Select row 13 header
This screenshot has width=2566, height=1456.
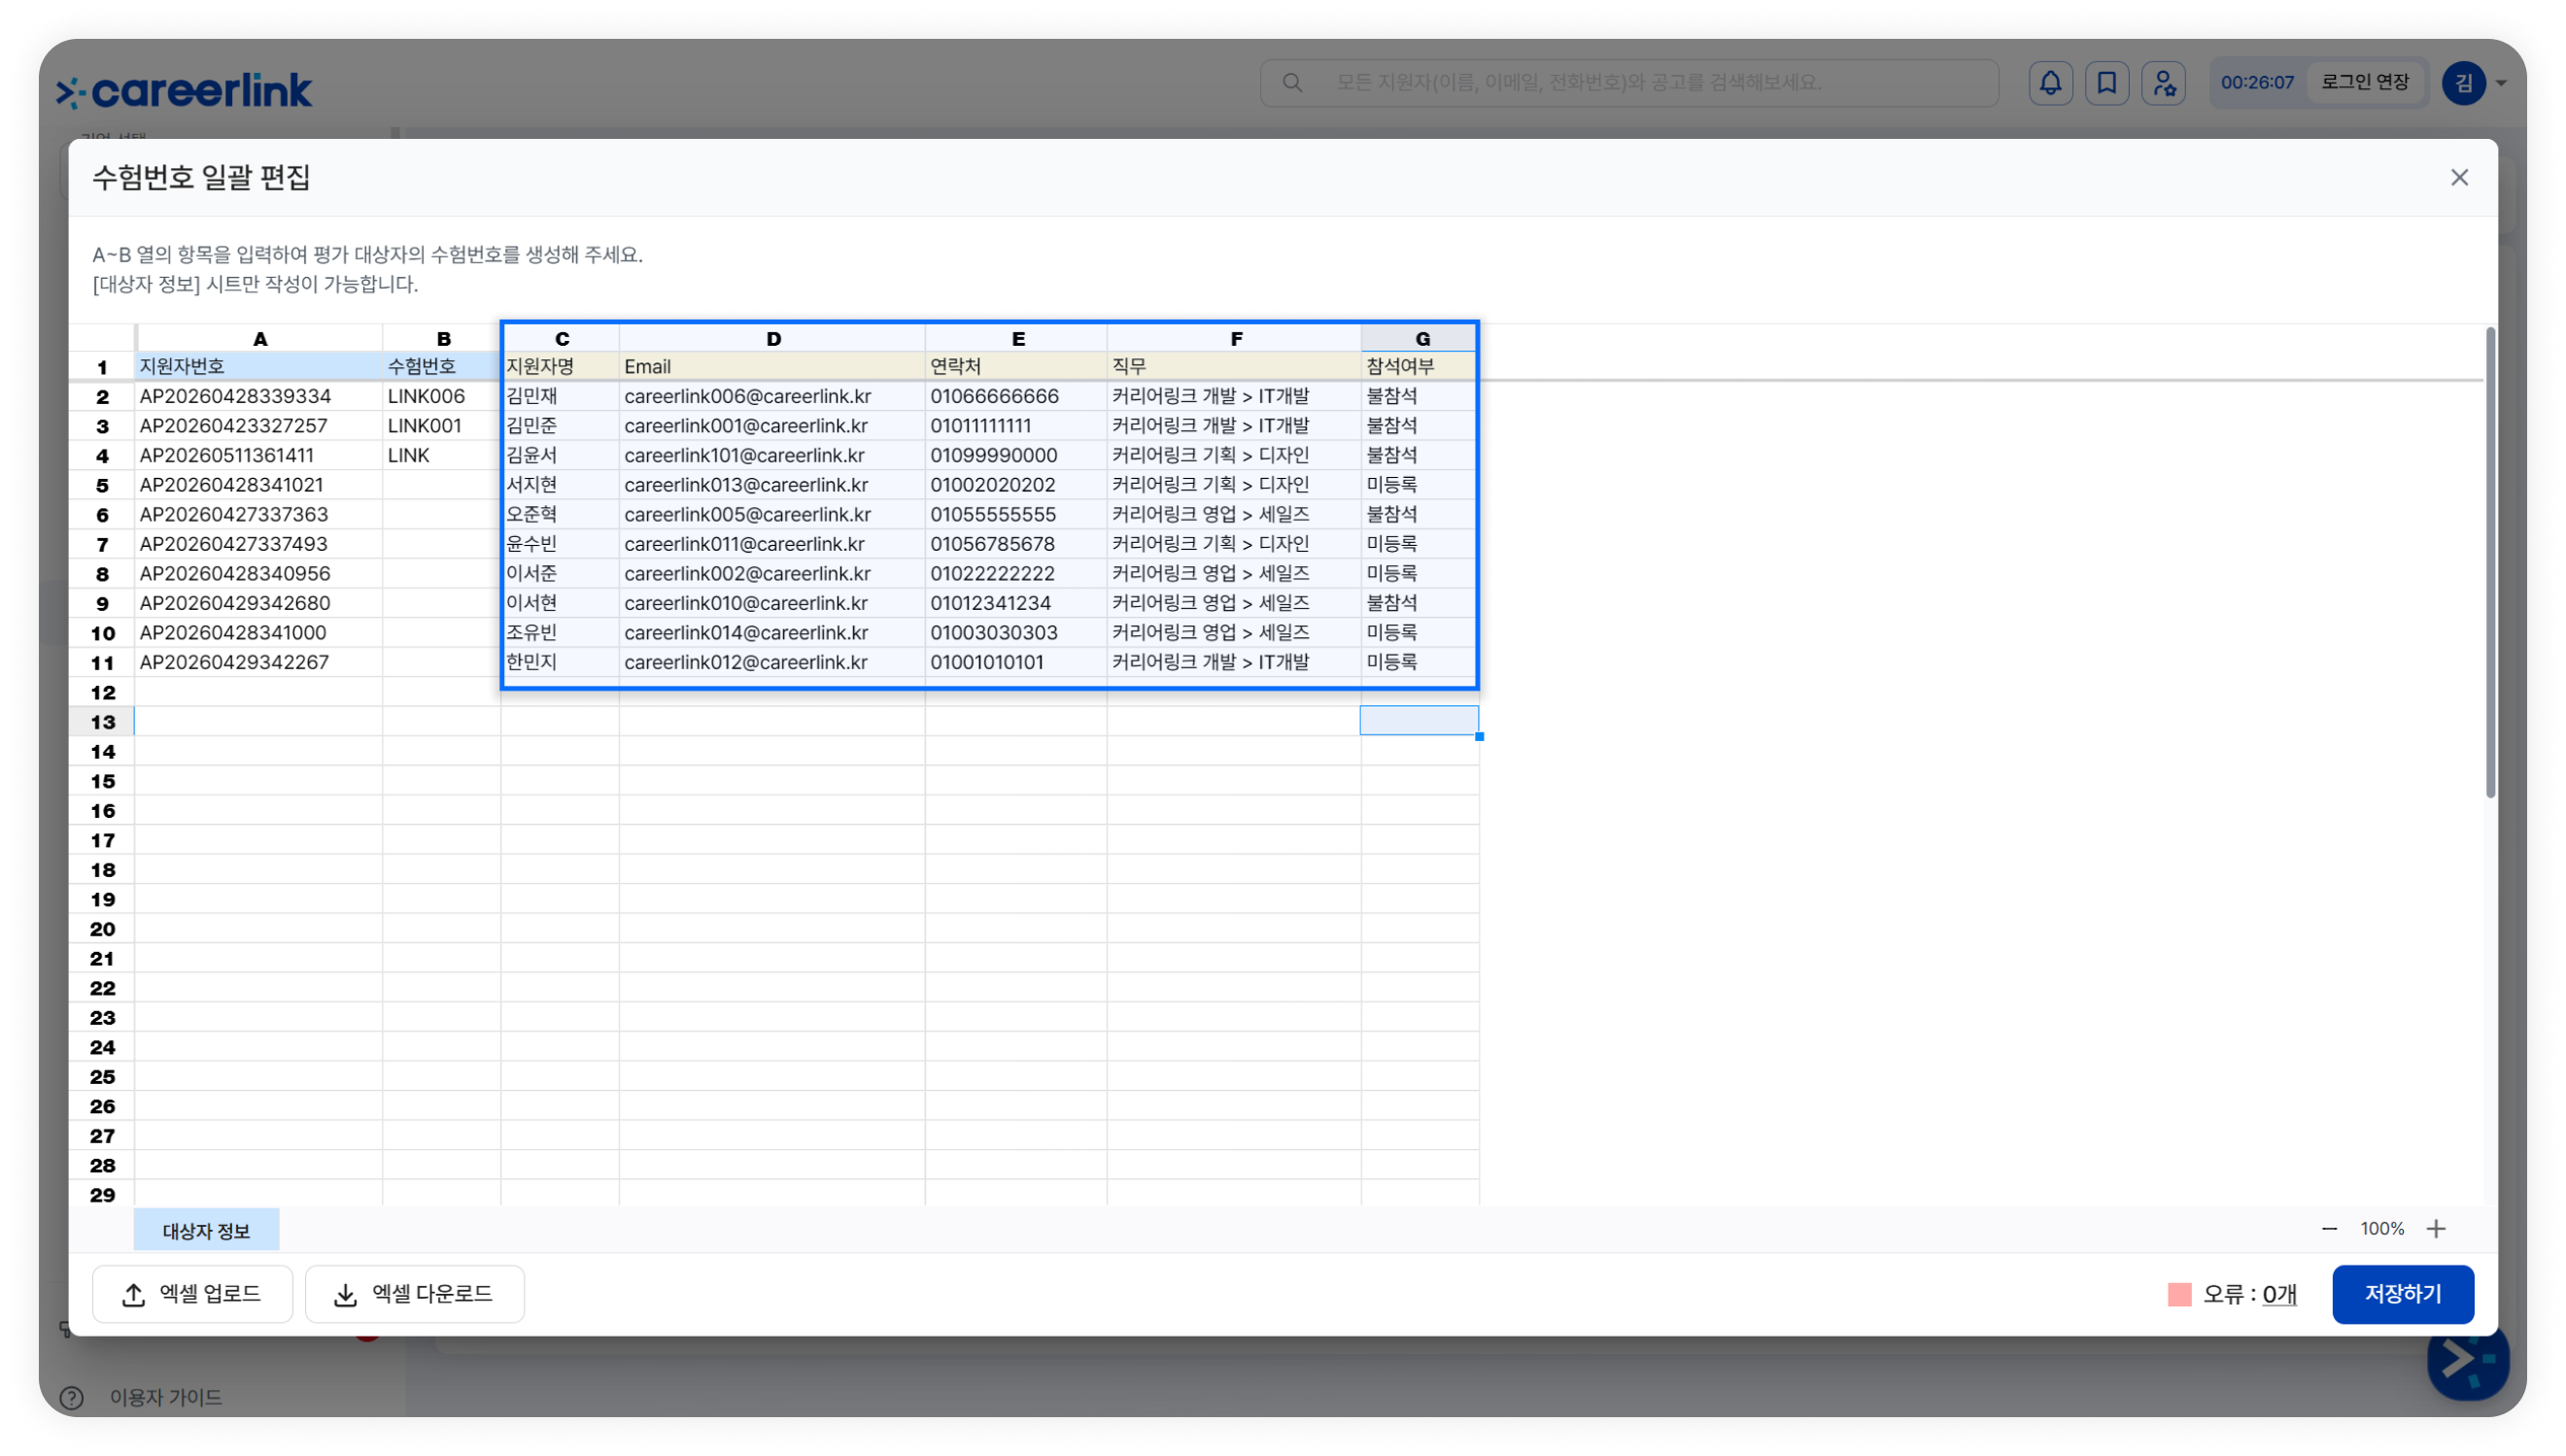pyautogui.click(x=102, y=722)
